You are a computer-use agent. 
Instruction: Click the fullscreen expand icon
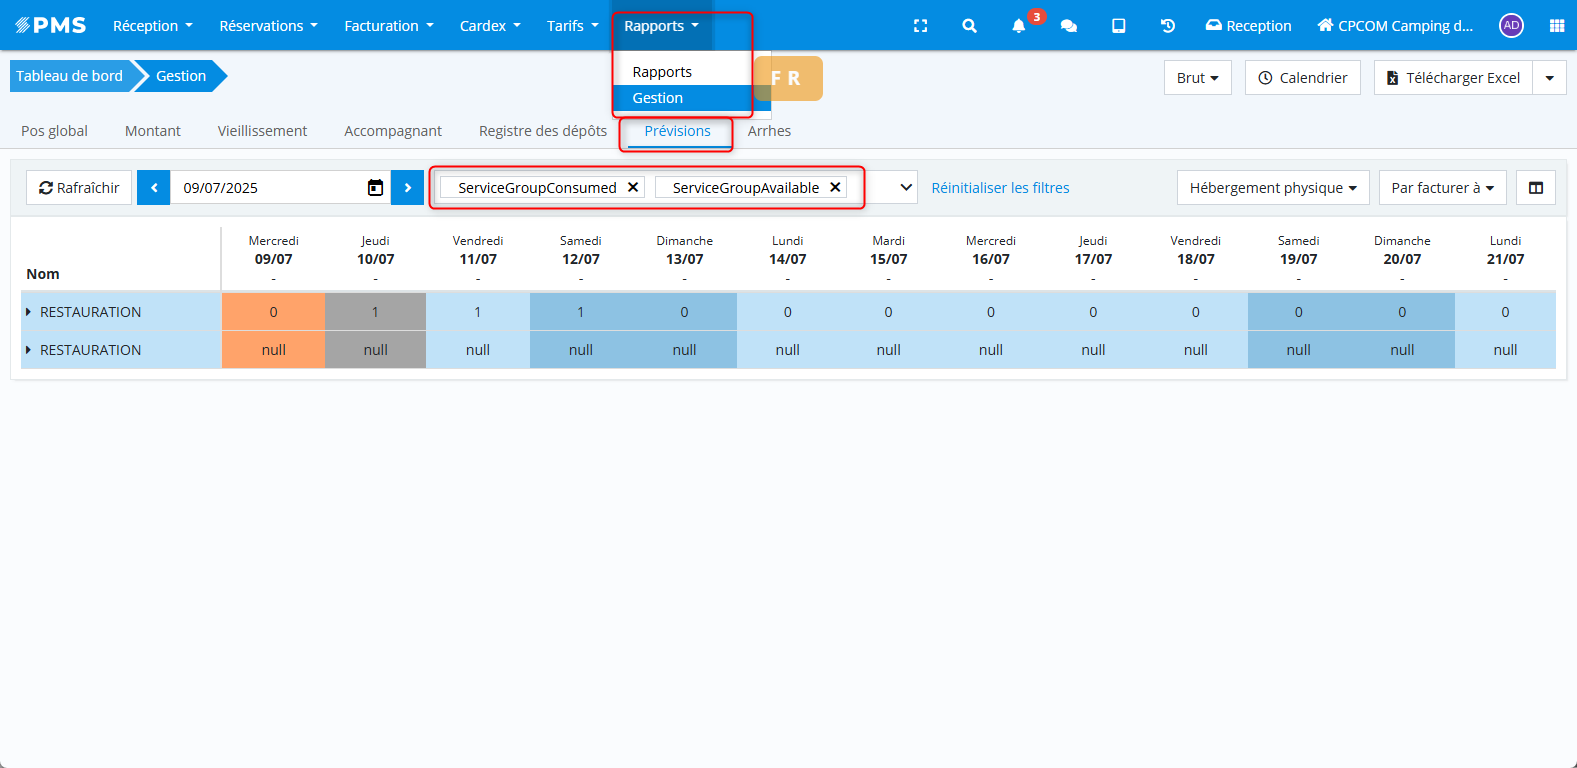[x=920, y=26]
